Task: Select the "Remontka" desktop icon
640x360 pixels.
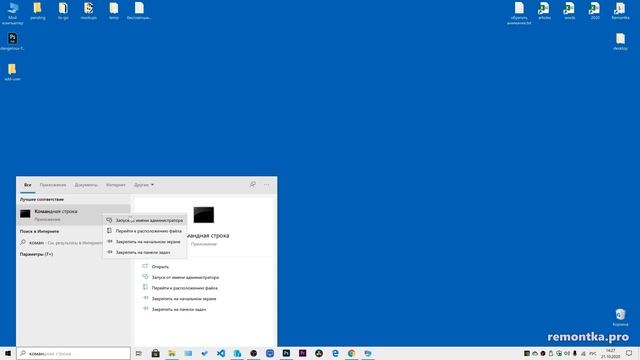Action: 620,11
